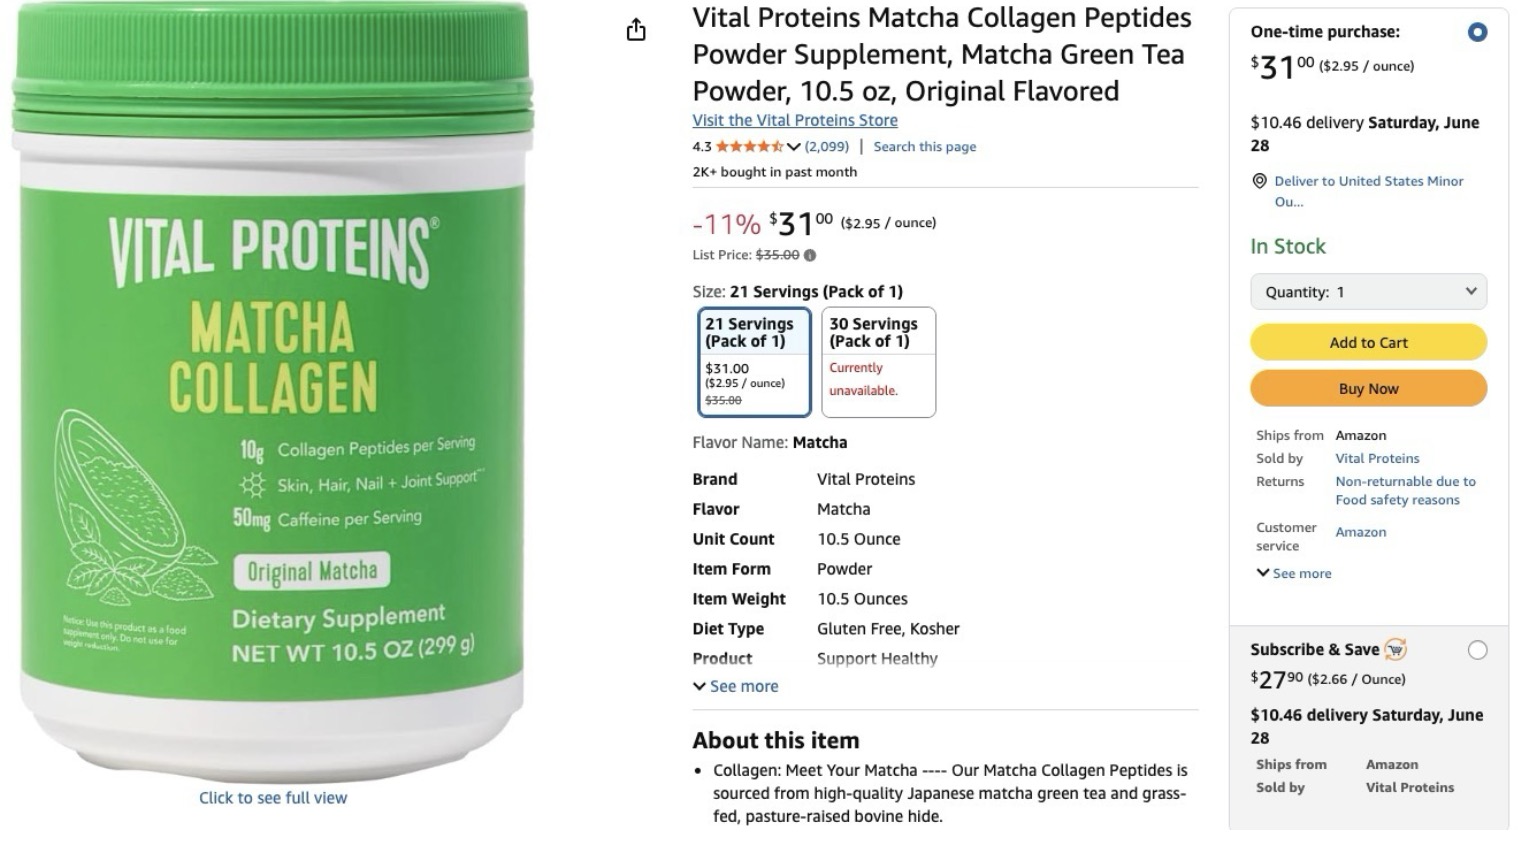Click the star rating icons

[750, 146]
